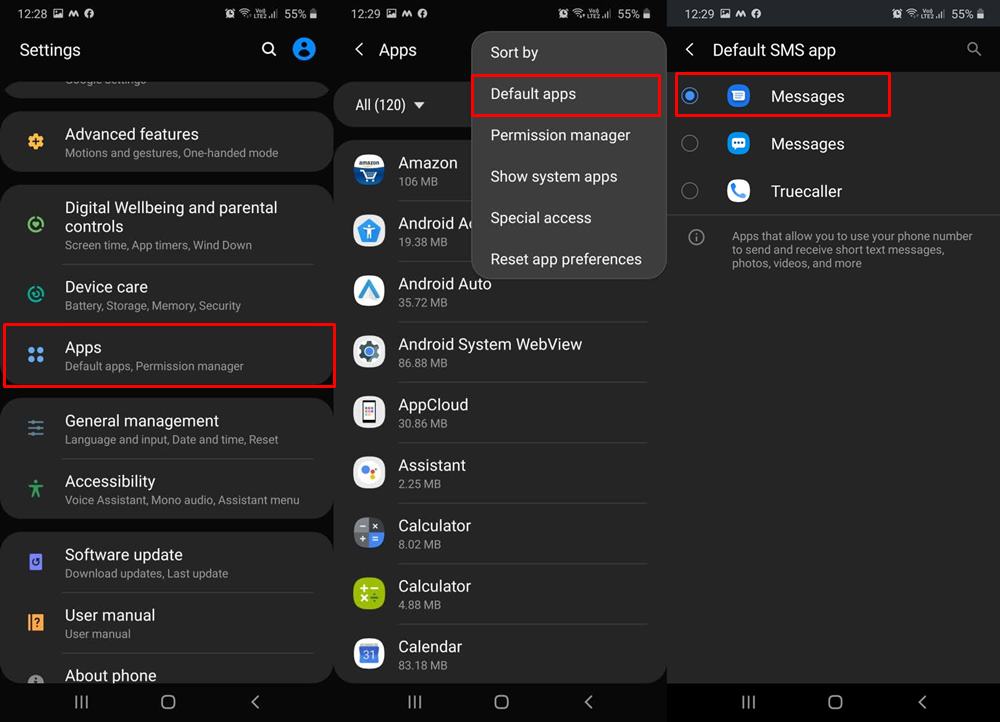Tap the Google Assistant app icon
Viewport: 1000px width, 722px height.
tap(369, 473)
